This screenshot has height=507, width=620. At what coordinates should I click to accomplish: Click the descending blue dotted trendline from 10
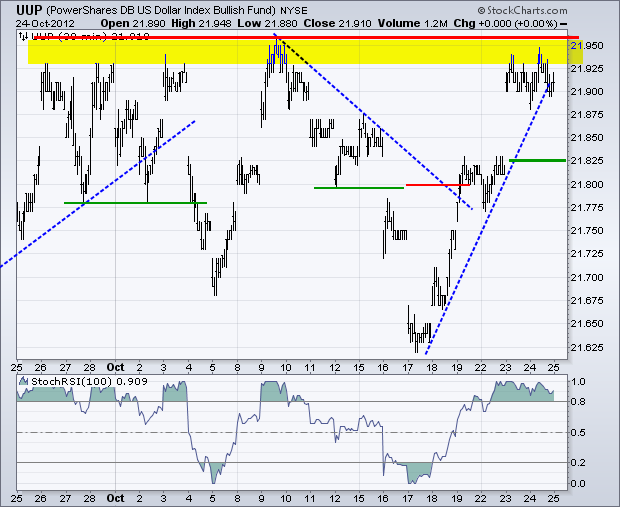tap(373, 121)
